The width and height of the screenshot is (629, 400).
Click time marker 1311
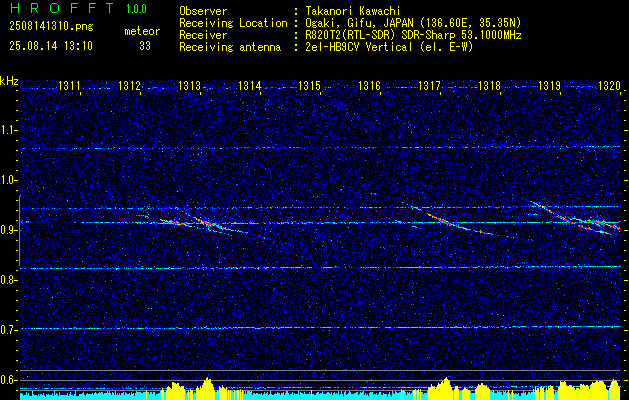click(69, 85)
